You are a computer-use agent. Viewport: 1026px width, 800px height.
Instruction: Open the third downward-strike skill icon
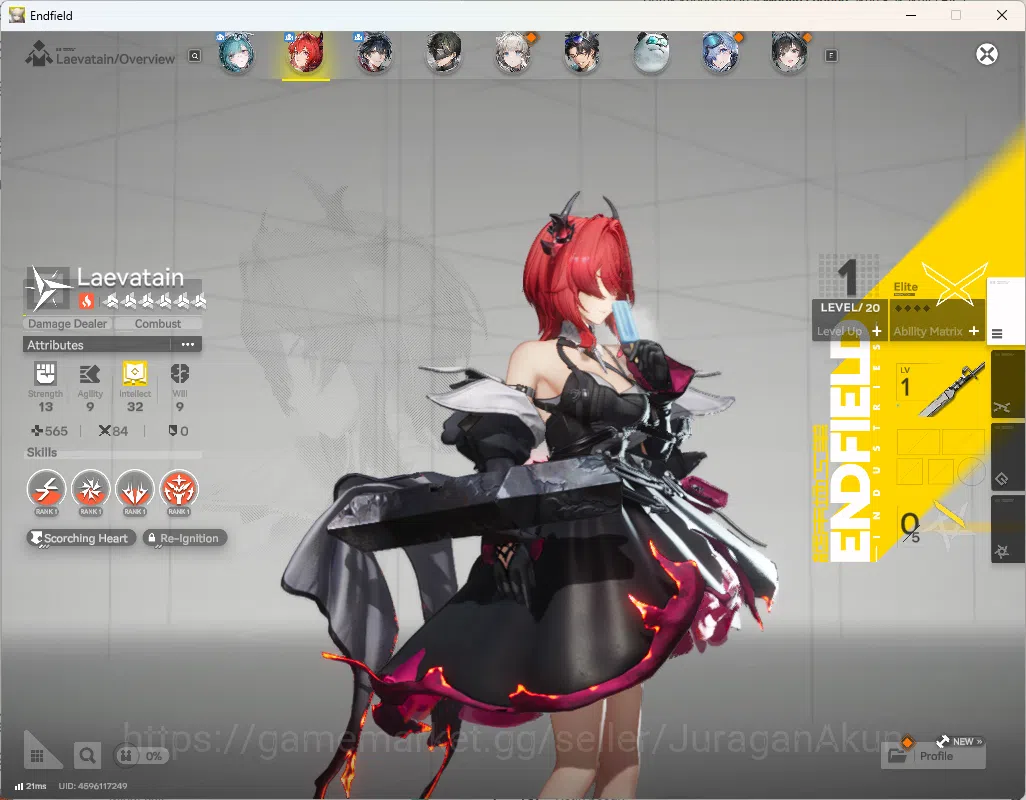135,491
